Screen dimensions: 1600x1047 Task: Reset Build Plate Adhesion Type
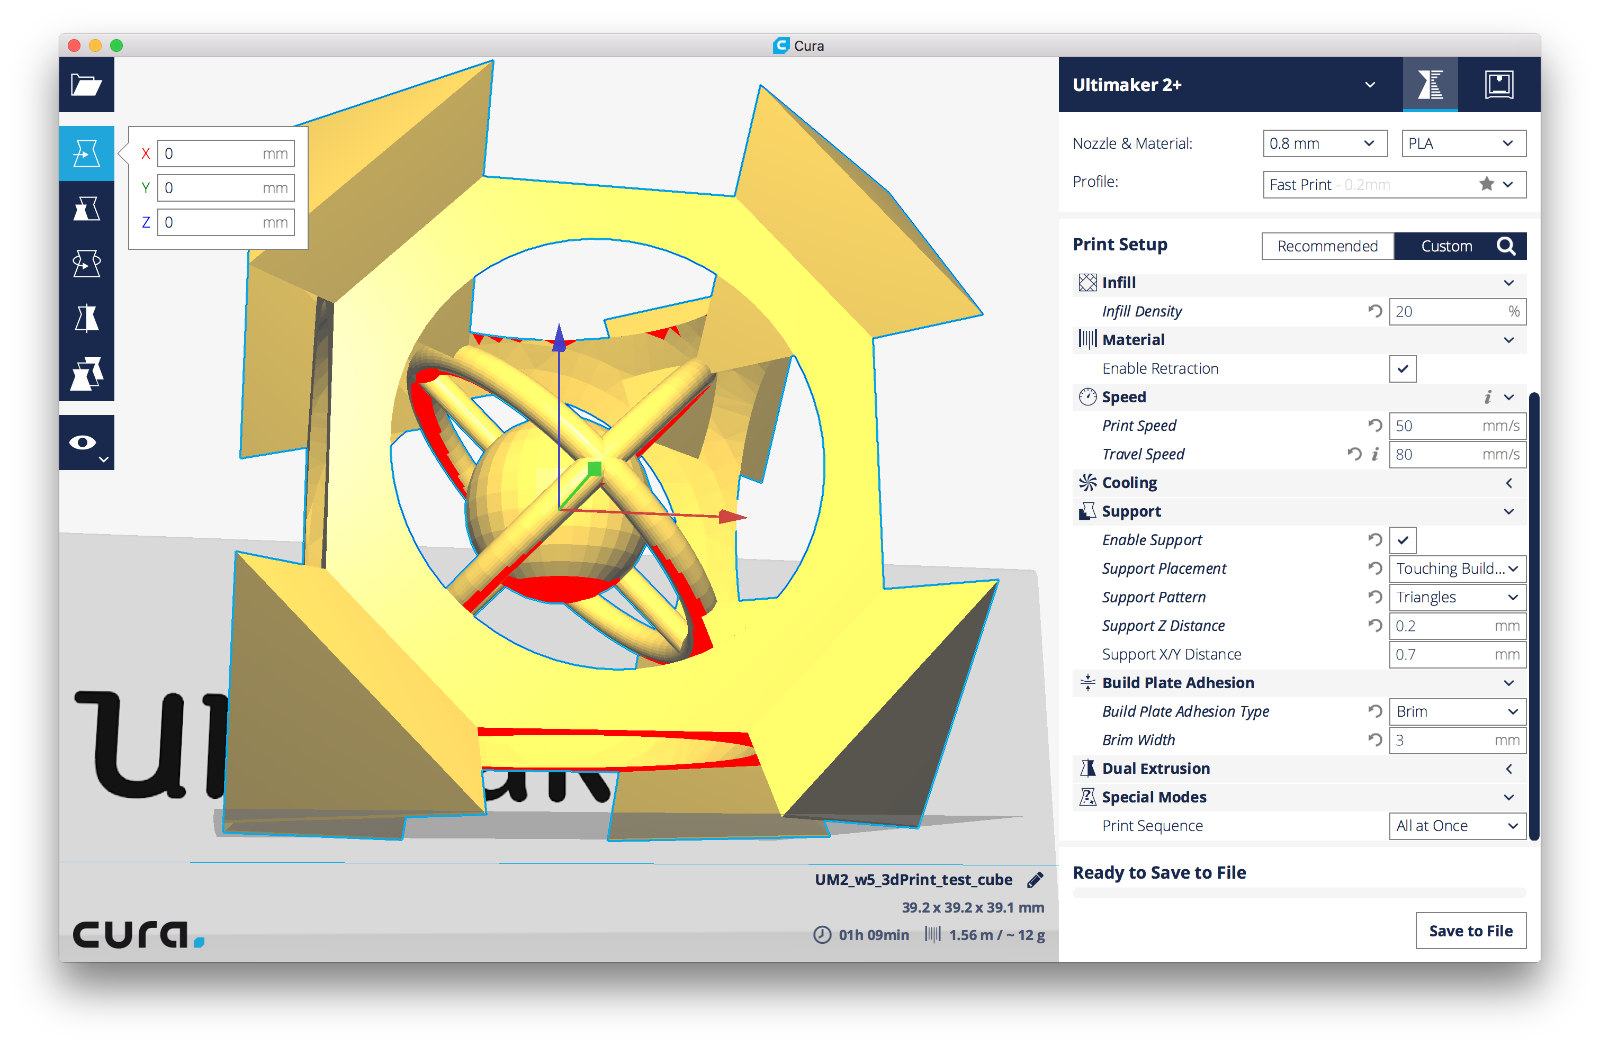pyautogui.click(x=1375, y=711)
